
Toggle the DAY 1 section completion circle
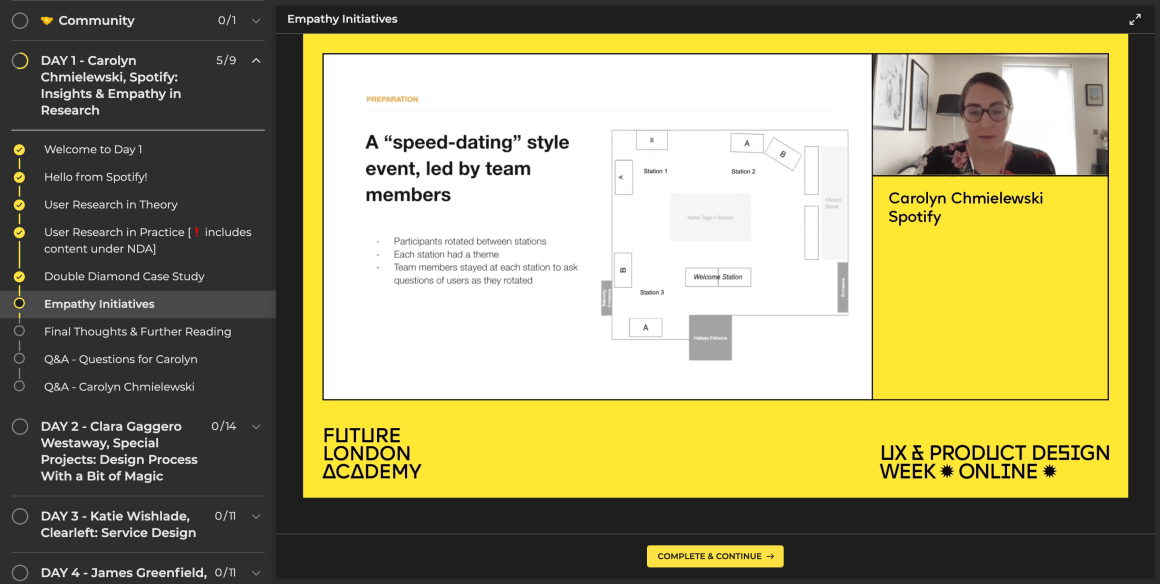pyautogui.click(x=20, y=61)
